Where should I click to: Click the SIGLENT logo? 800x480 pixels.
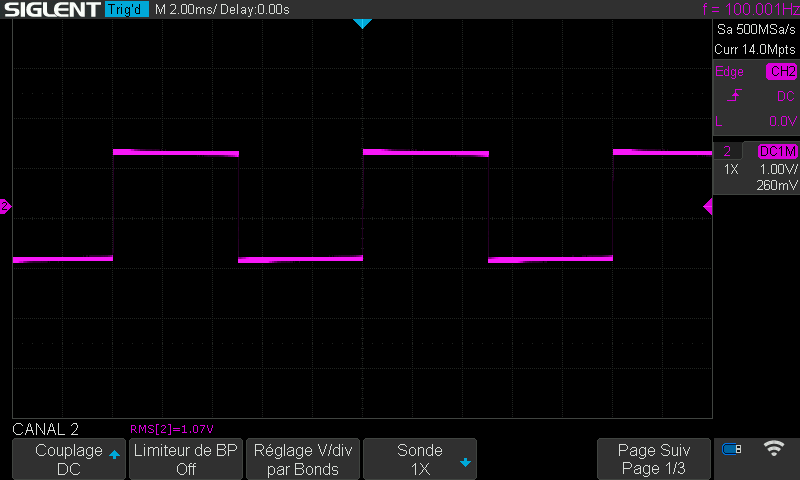50,10
